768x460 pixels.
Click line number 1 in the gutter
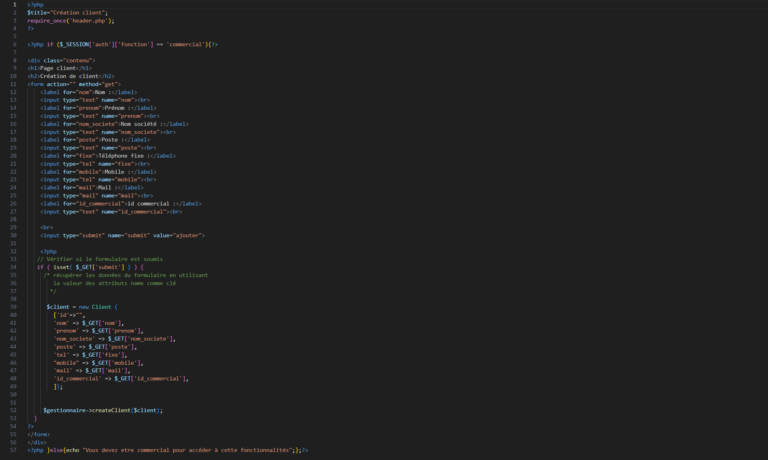(x=15, y=4)
